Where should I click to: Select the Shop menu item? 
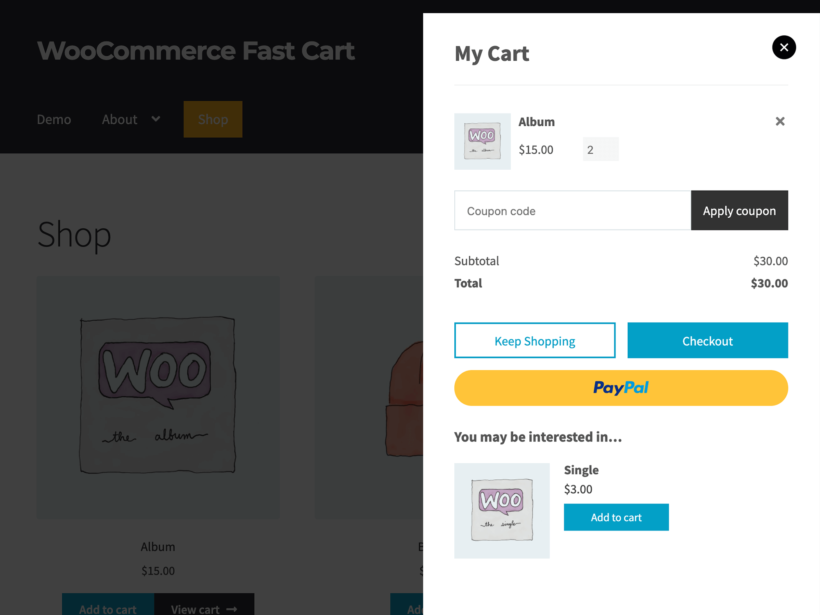[213, 119]
